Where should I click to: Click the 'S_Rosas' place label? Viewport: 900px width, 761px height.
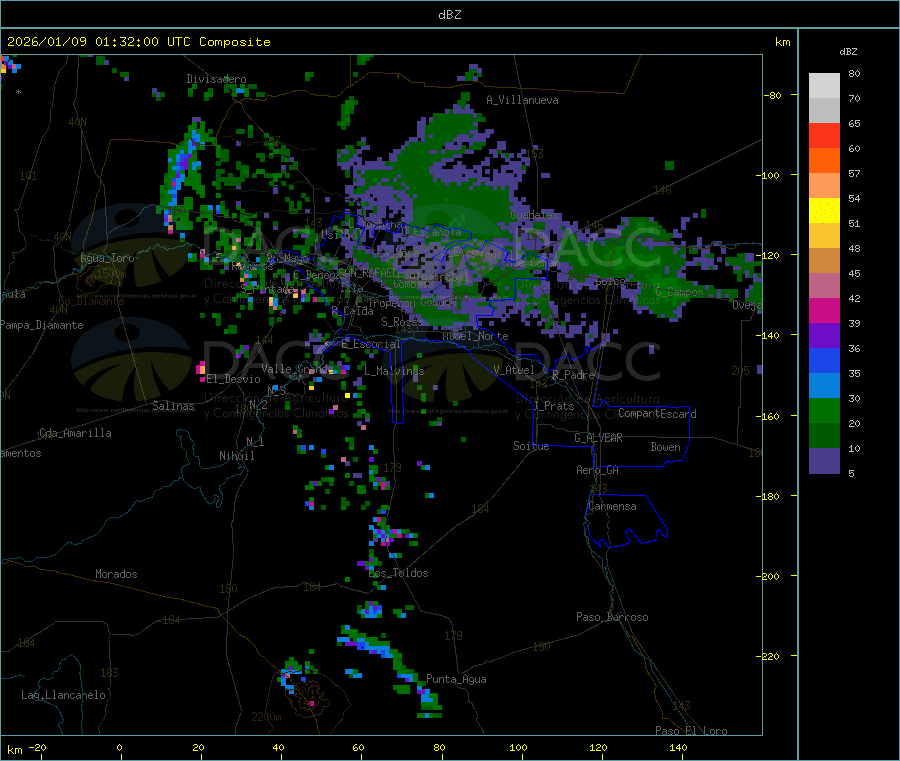tap(402, 322)
